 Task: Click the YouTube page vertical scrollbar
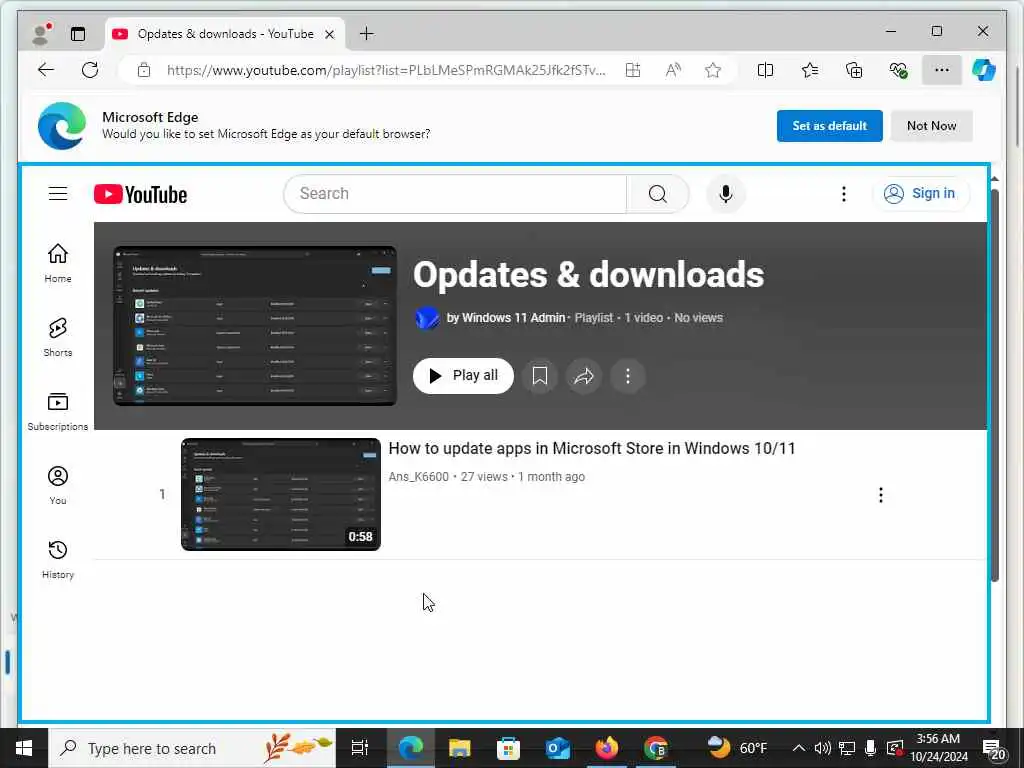pyautogui.click(x=995, y=385)
